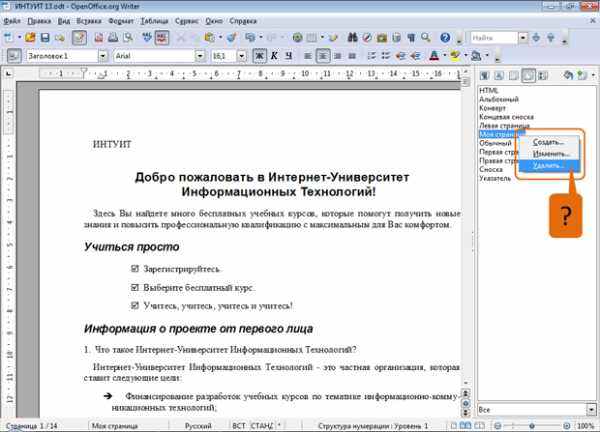Align text left
Image resolution: width=600 pixels, height=432 pixels.
(x=308, y=56)
